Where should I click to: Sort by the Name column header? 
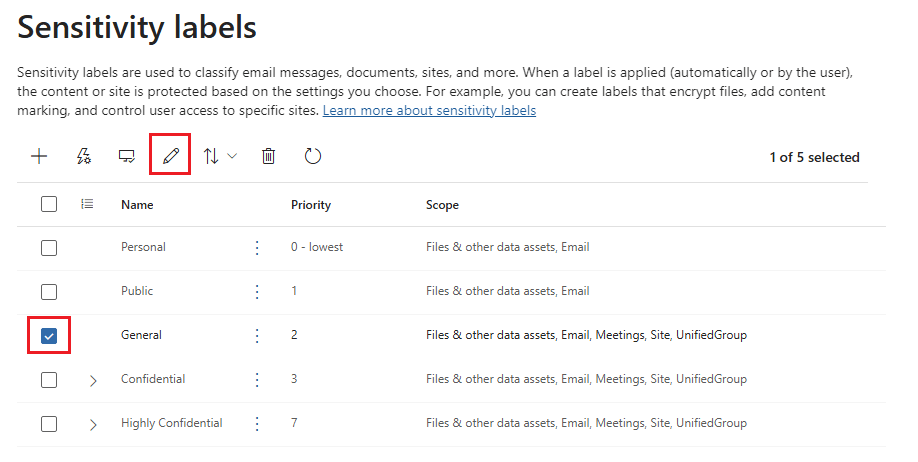pyautogui.click(x=137, y=205)
